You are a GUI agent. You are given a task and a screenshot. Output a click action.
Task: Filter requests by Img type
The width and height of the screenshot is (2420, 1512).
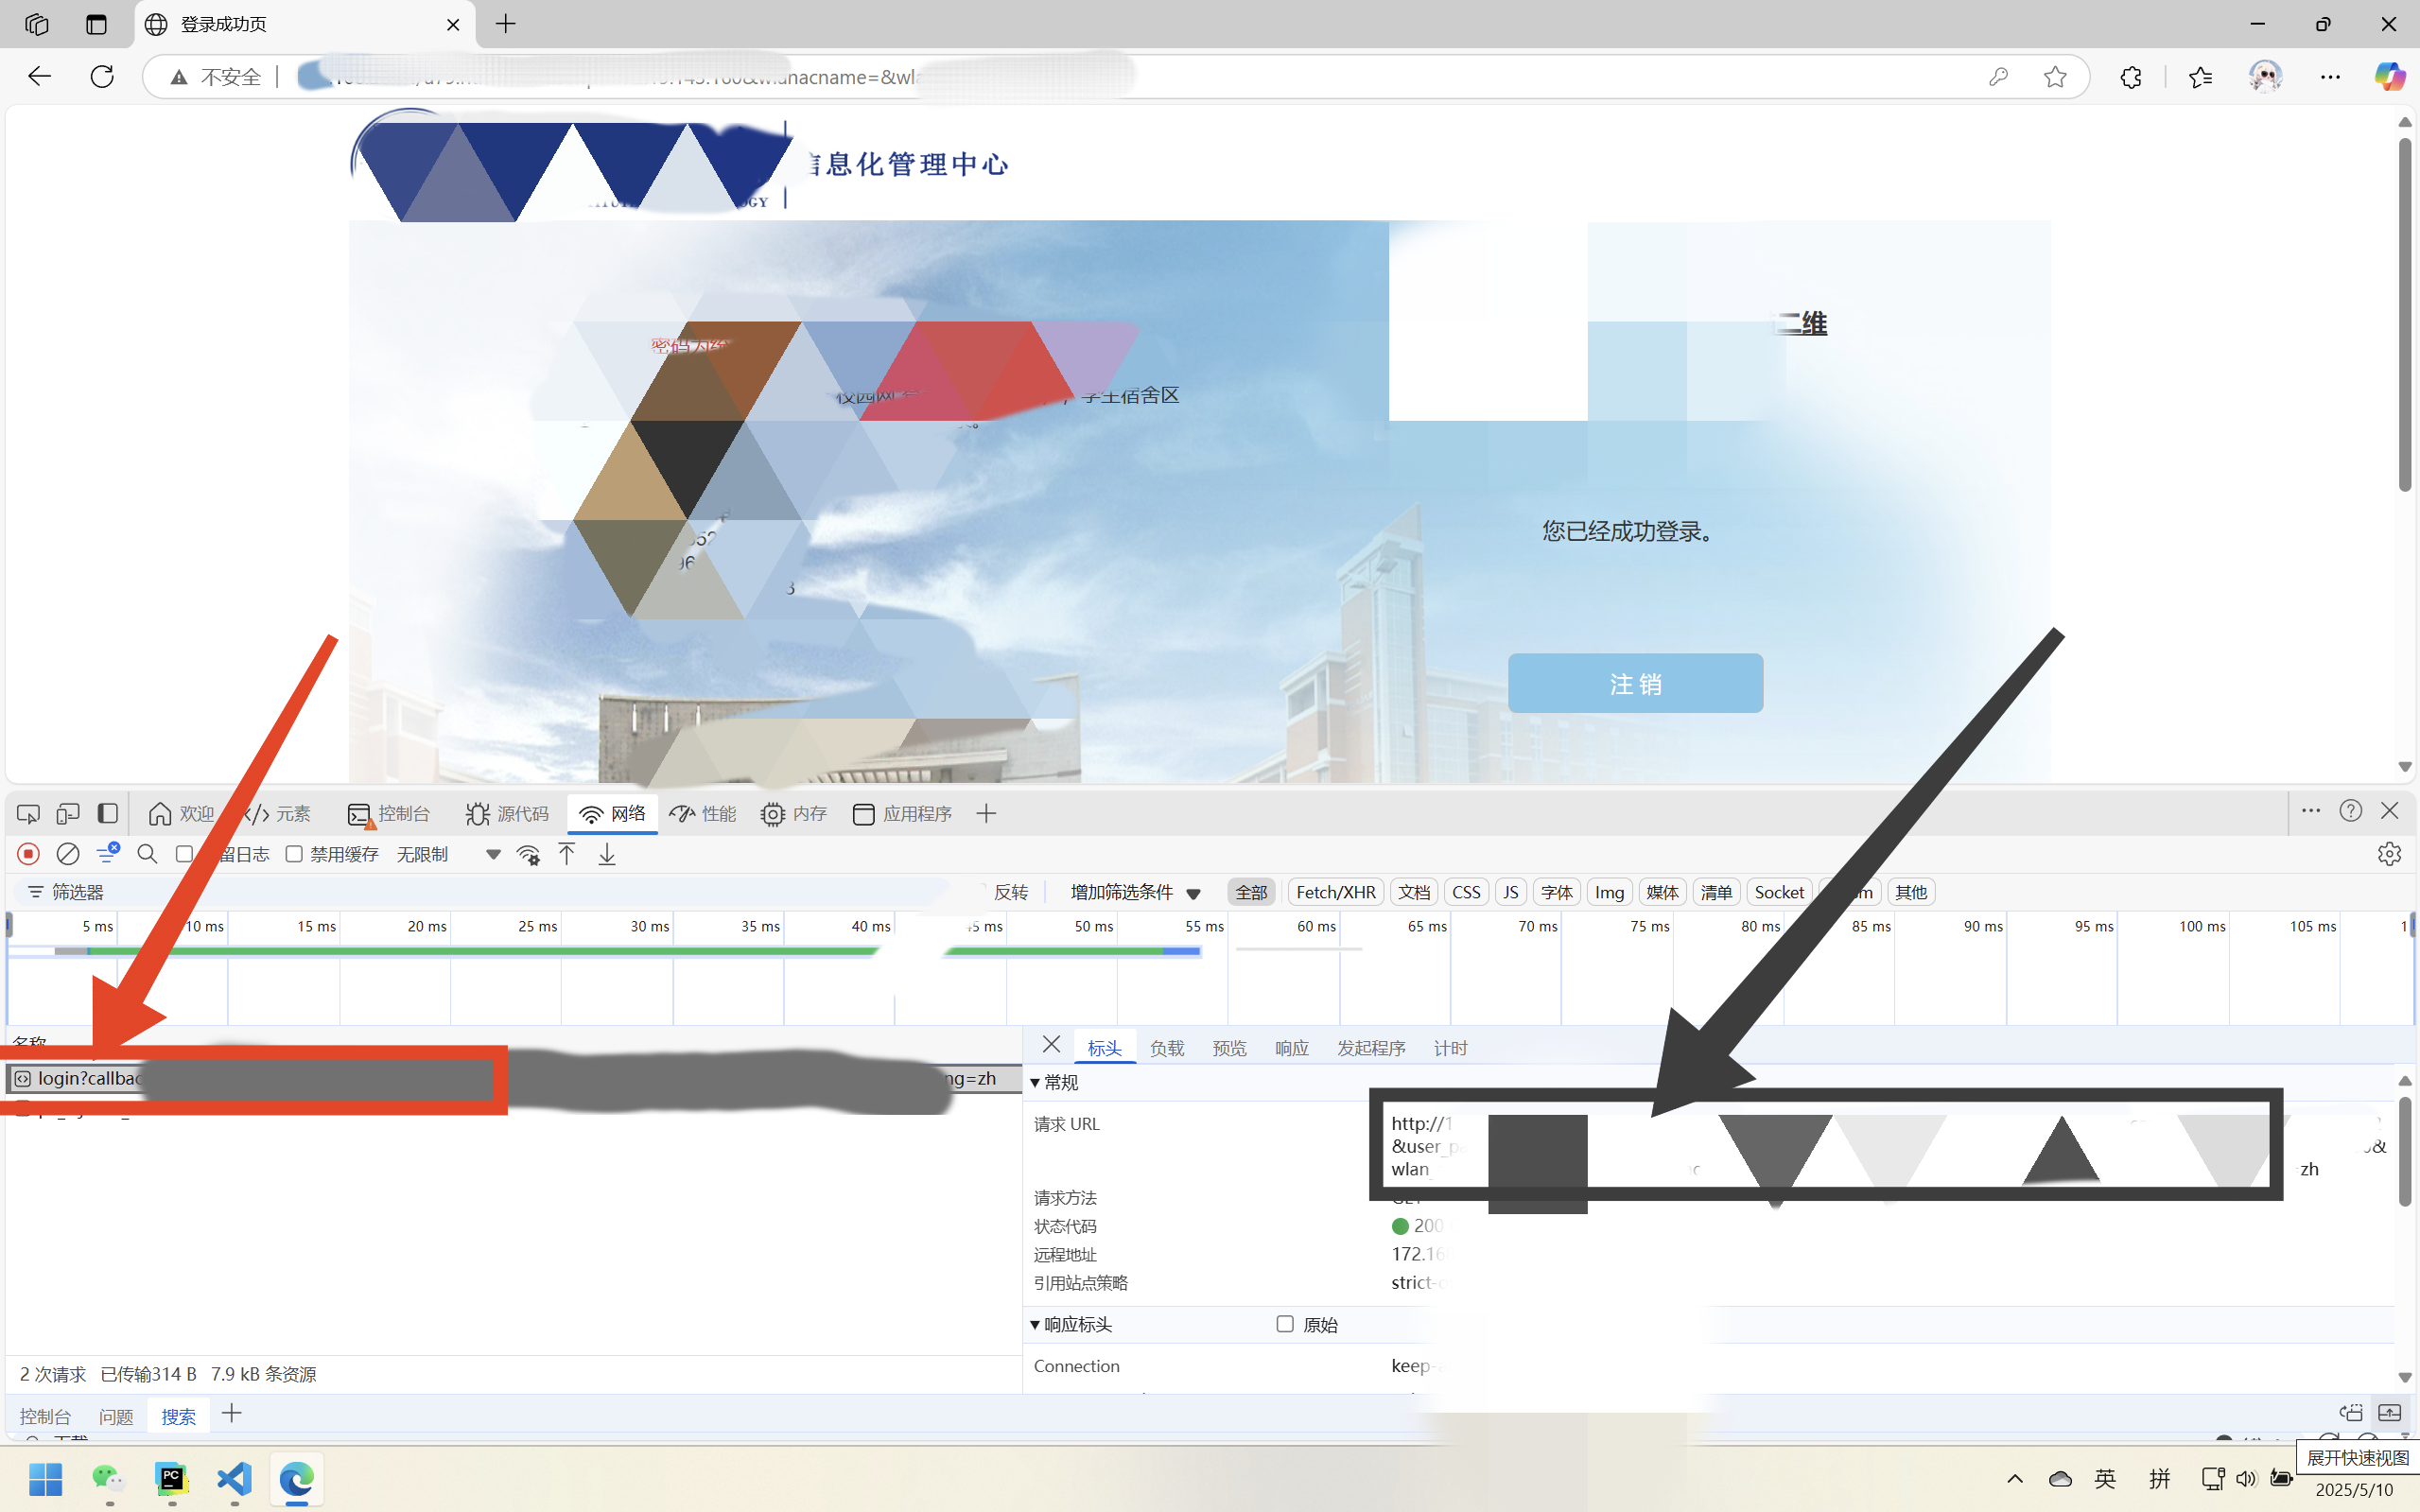(x=1609, y=892)
